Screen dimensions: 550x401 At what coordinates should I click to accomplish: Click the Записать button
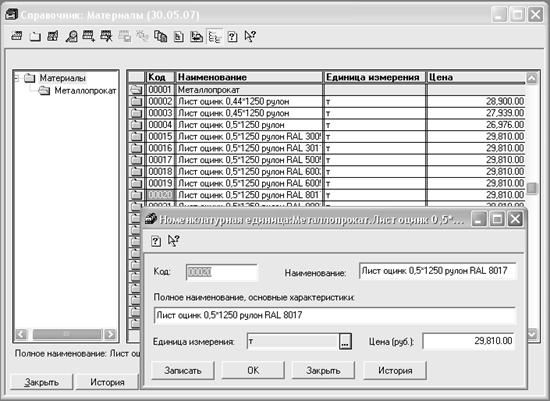(x=183, y=370)
